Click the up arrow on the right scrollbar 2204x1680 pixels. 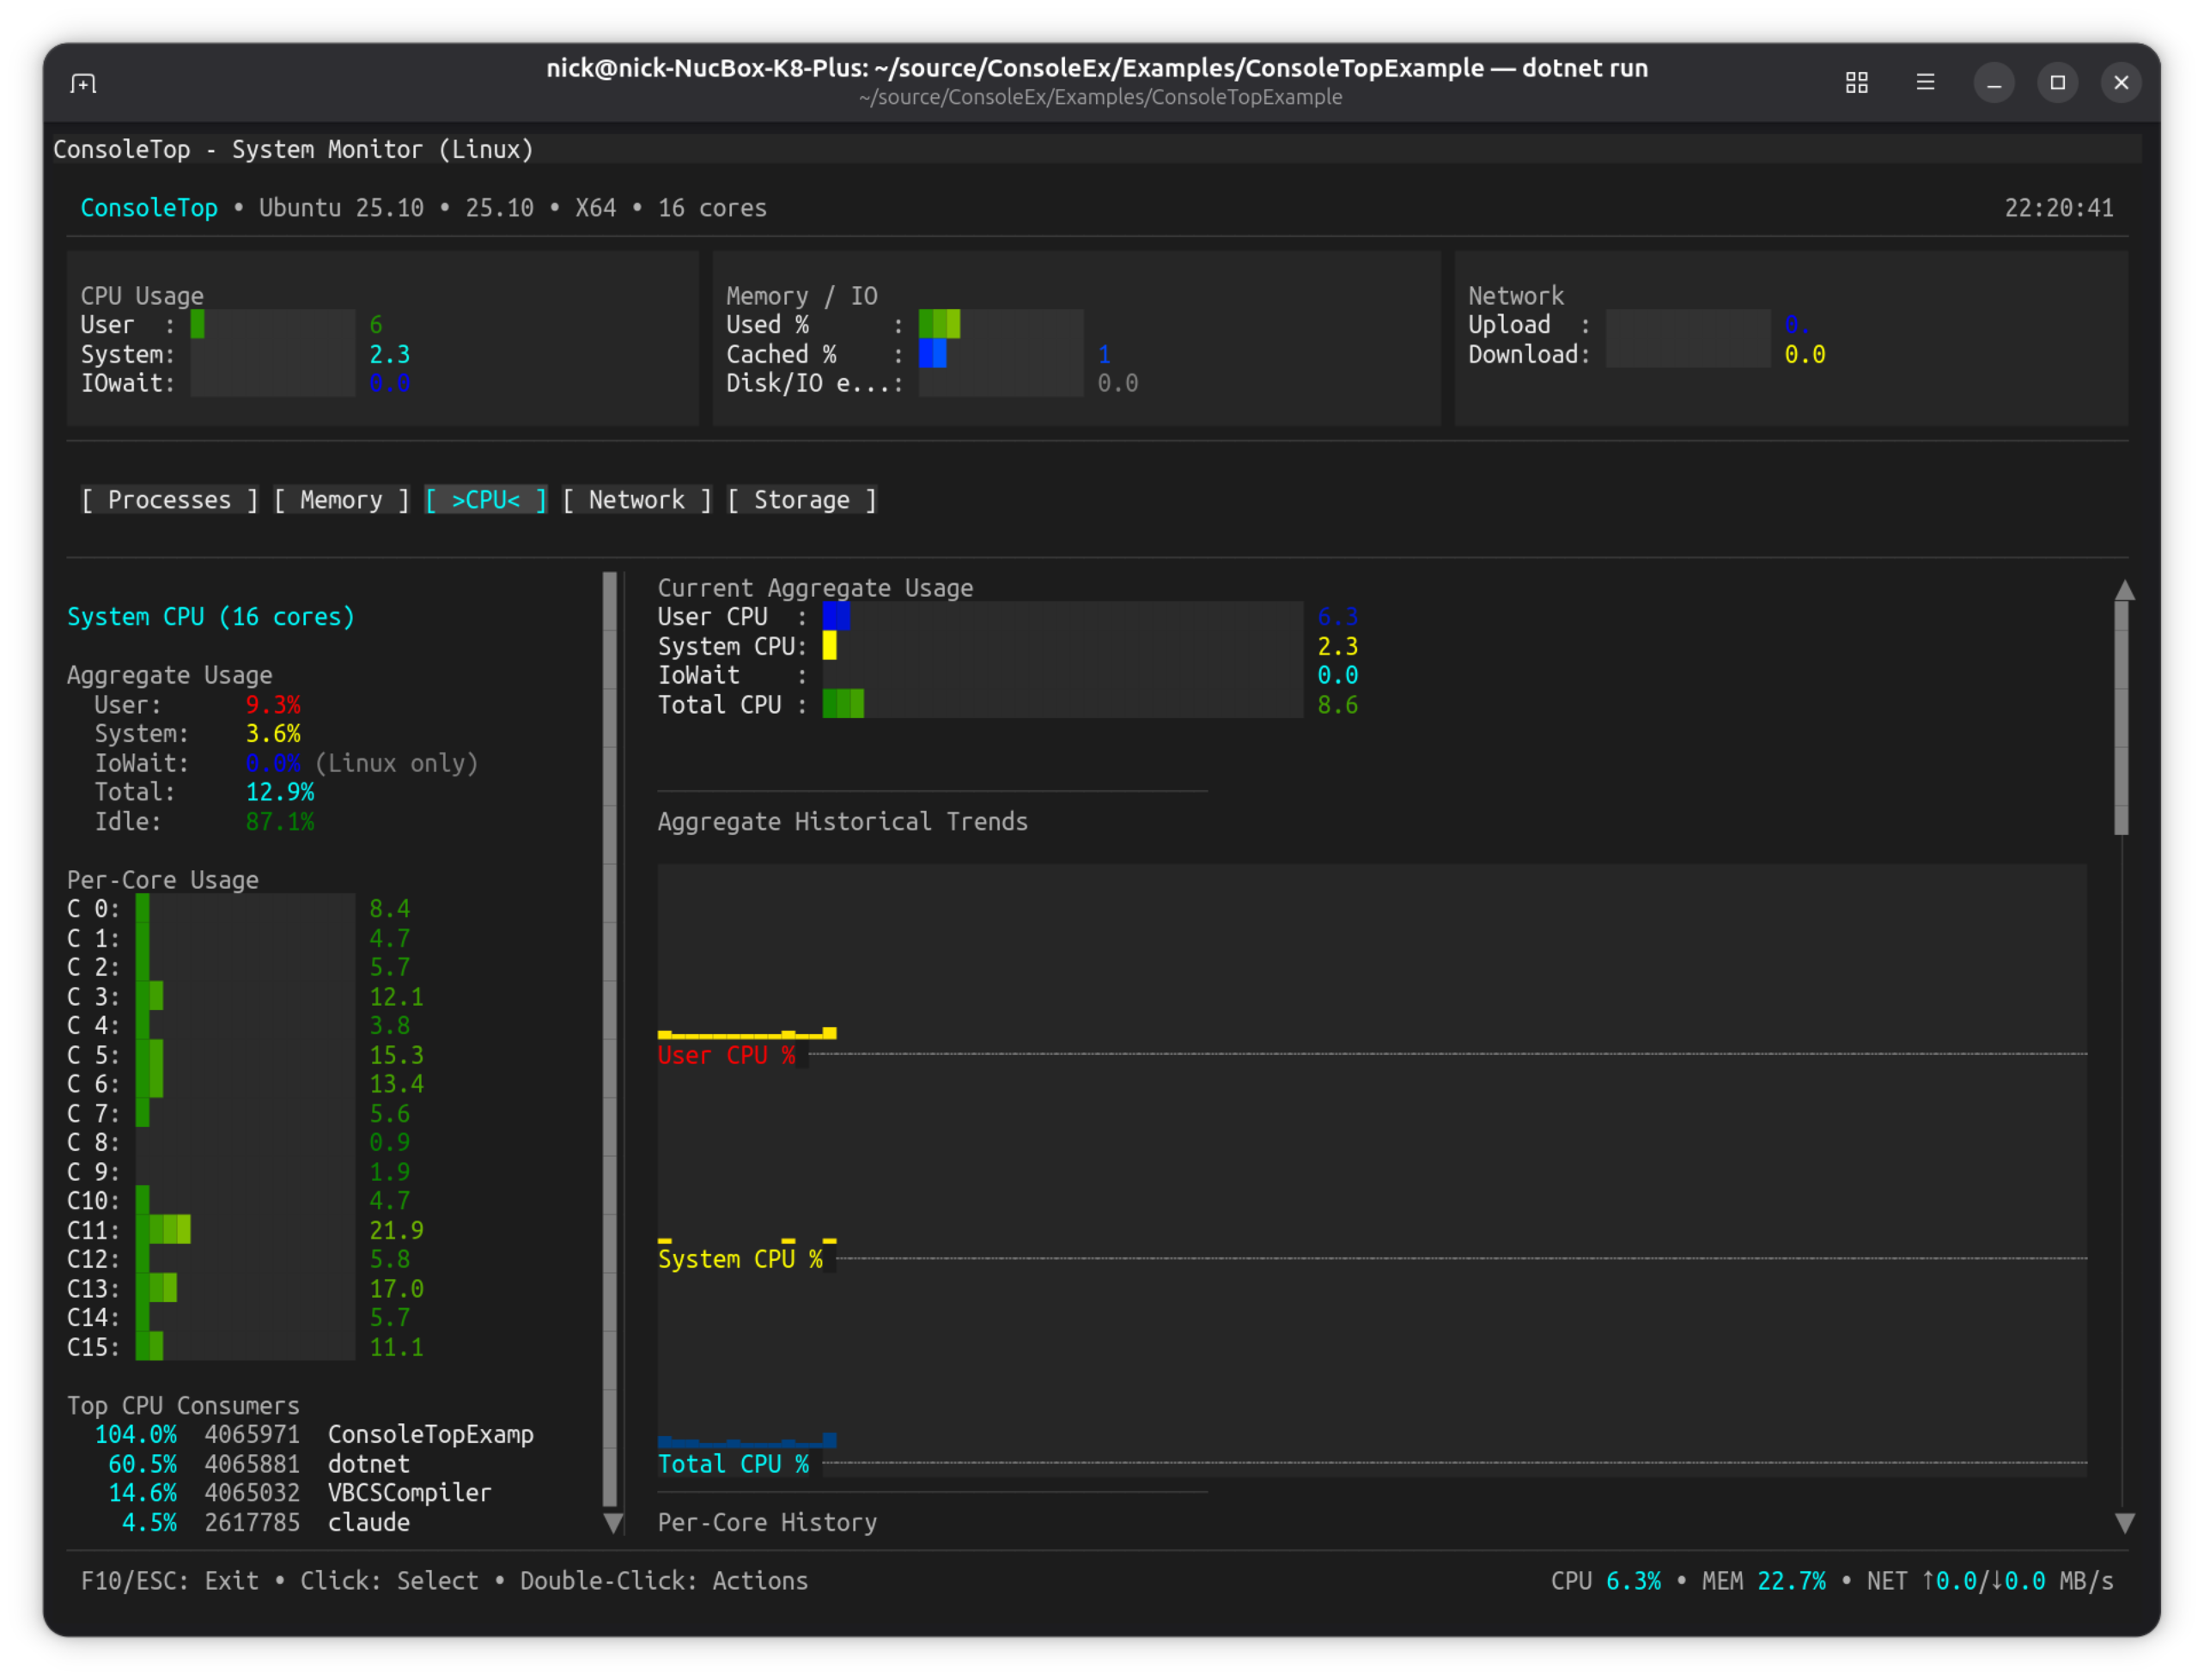coord(2124,590)
